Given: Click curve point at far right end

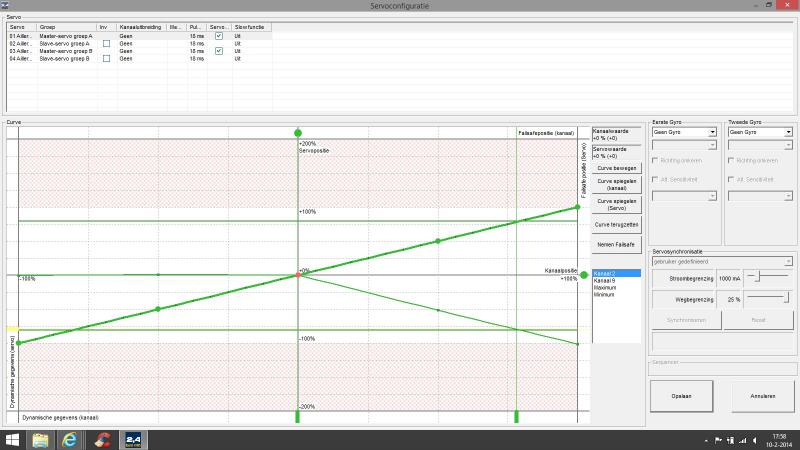Looking at the screenshot, I should pyautogui.click(x=578, y=207).
